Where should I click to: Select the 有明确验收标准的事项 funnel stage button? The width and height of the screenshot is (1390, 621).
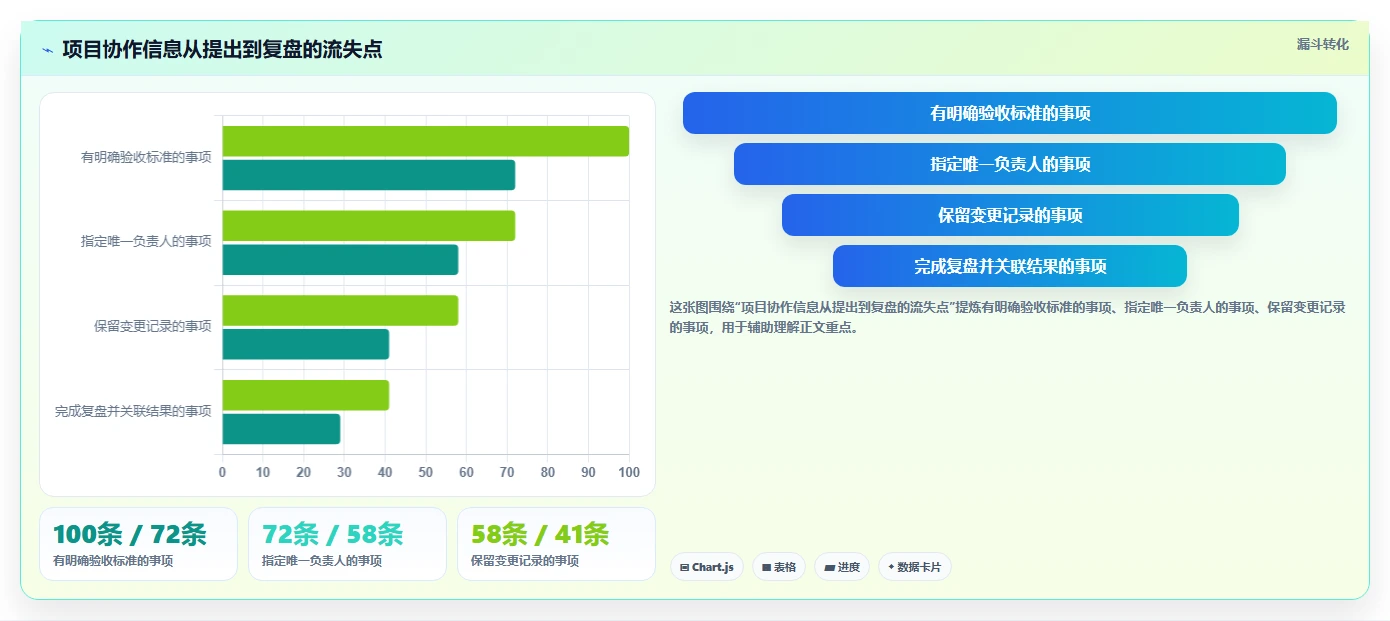(x=1010, y=113)
